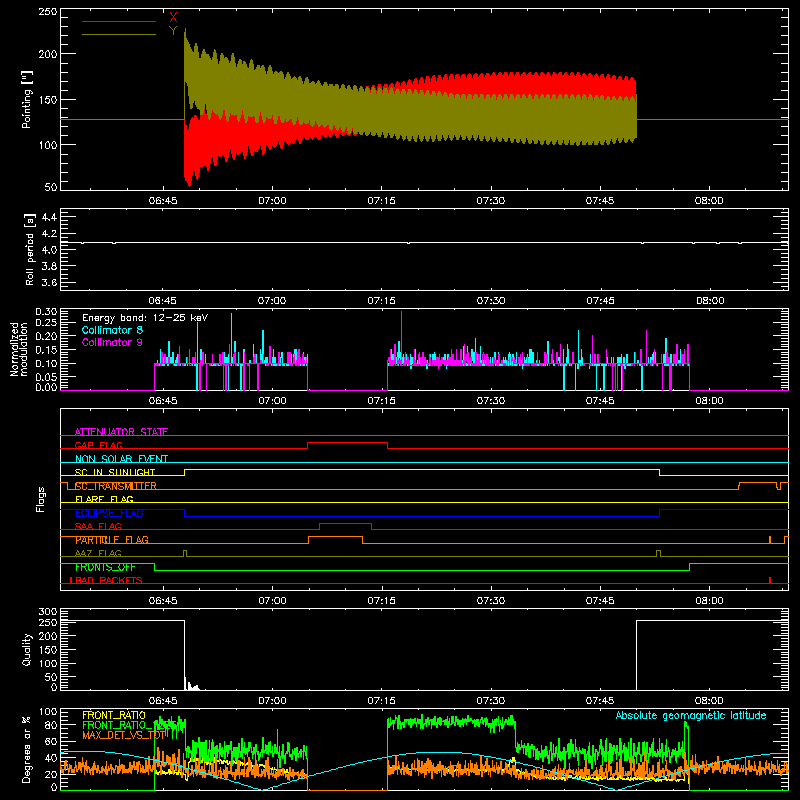This screenshot has height=800, width=800.
Task: Click the 0.10 tick on modulation axis
Action: 46,364
